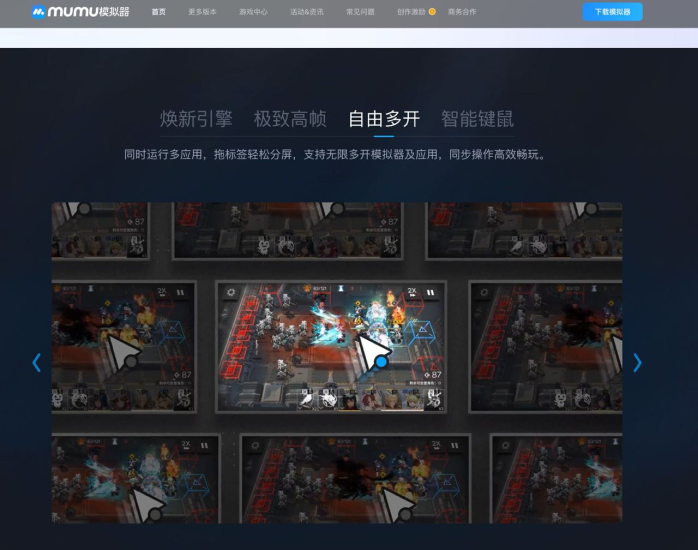
Task: Switch to the 智能键鼠 tab
Action: (x=477, y=119)
